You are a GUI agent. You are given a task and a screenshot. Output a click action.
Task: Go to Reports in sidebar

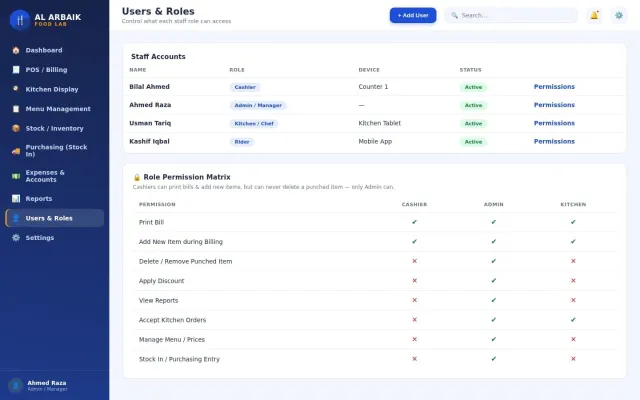click(55, 199)
